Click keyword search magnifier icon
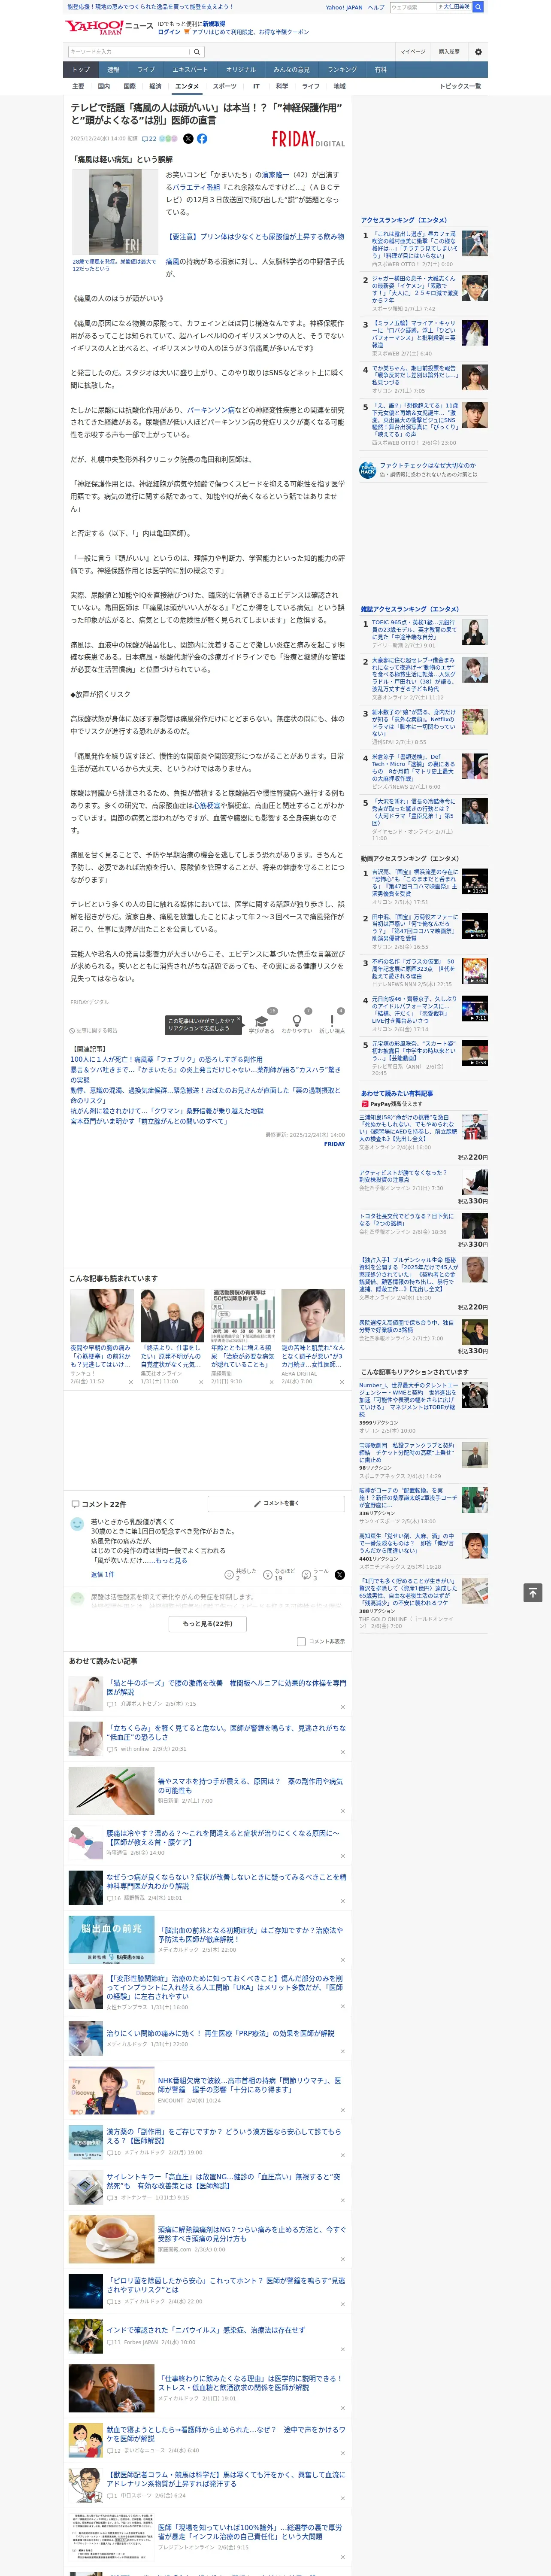 click(197, 52)
